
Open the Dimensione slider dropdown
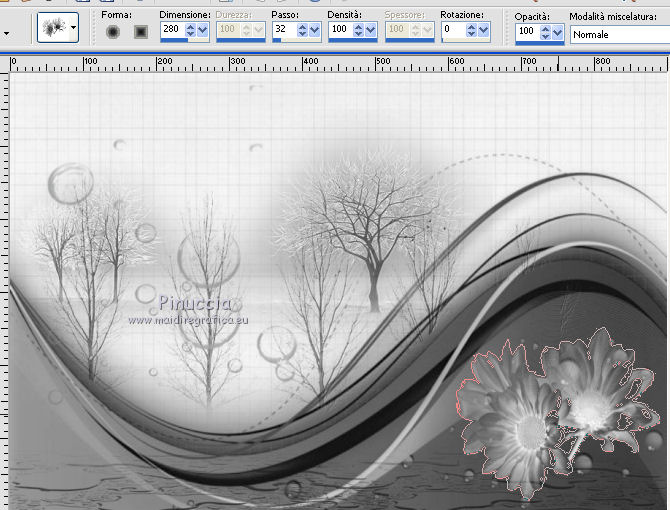click(203, 29)
